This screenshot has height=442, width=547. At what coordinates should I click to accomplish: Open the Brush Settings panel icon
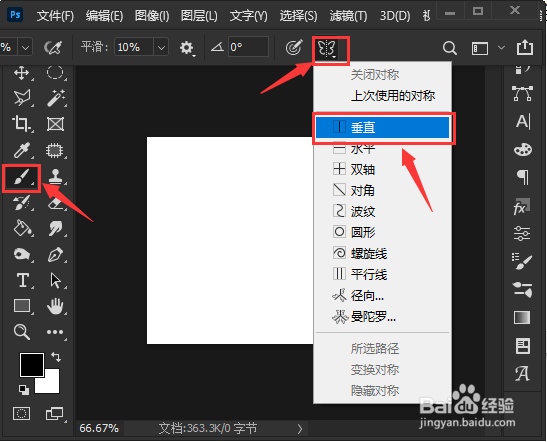click(522, 262)
